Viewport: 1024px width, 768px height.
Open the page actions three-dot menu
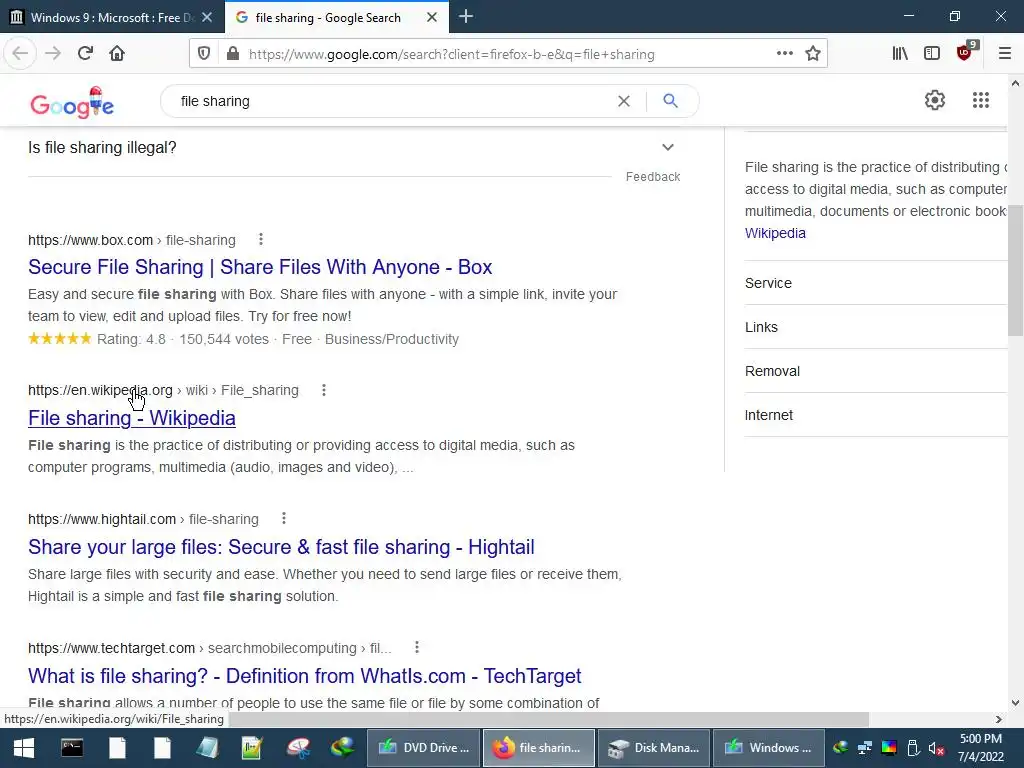[x=785, y=54]
